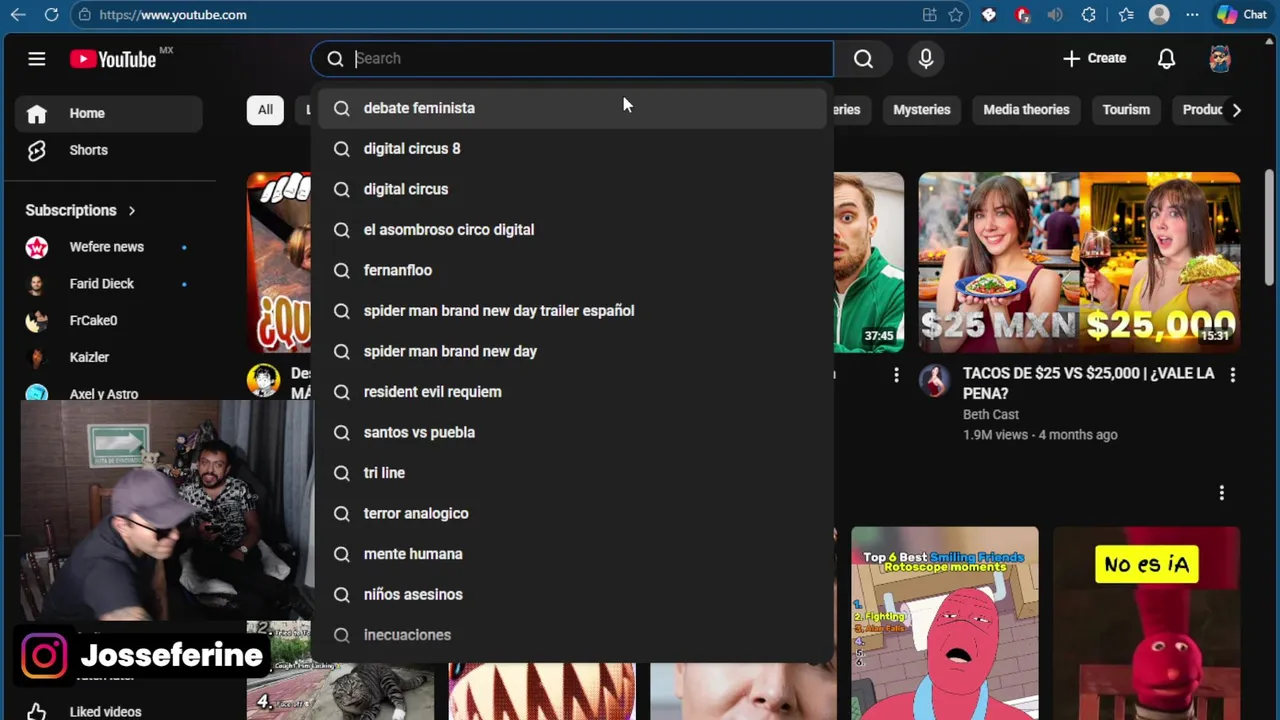Open the YouTube guide hamburger menu
1280x720 pixels.
pyautogui.click(x=37, y=59)
